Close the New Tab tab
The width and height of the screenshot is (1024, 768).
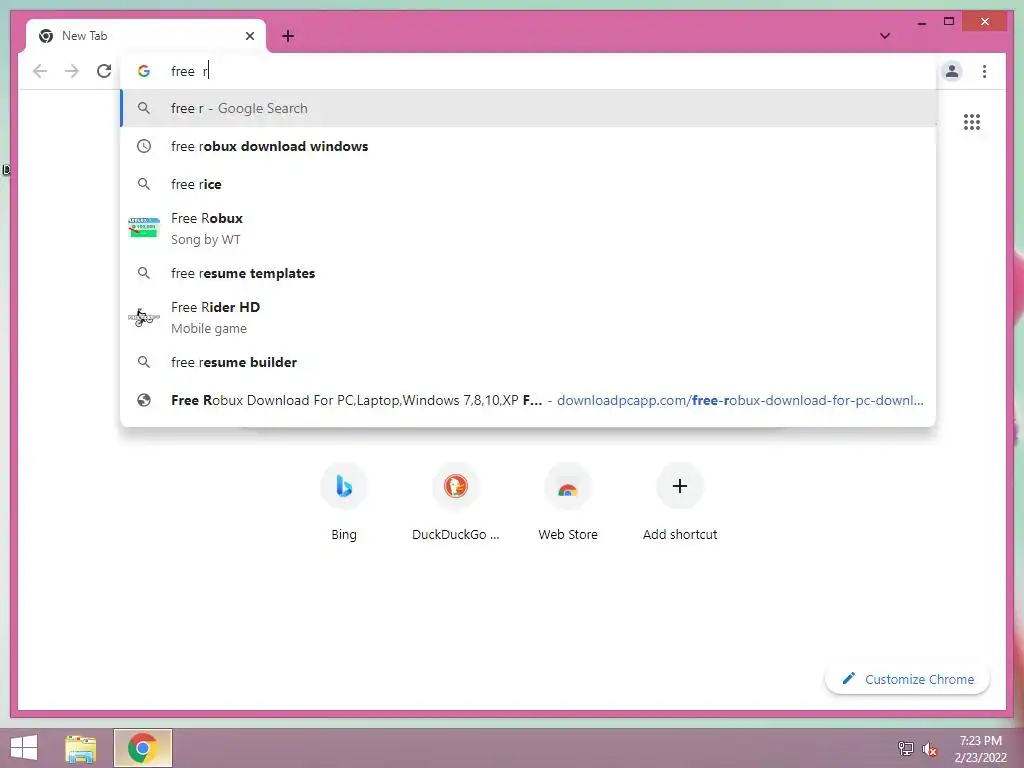(249, 36)
